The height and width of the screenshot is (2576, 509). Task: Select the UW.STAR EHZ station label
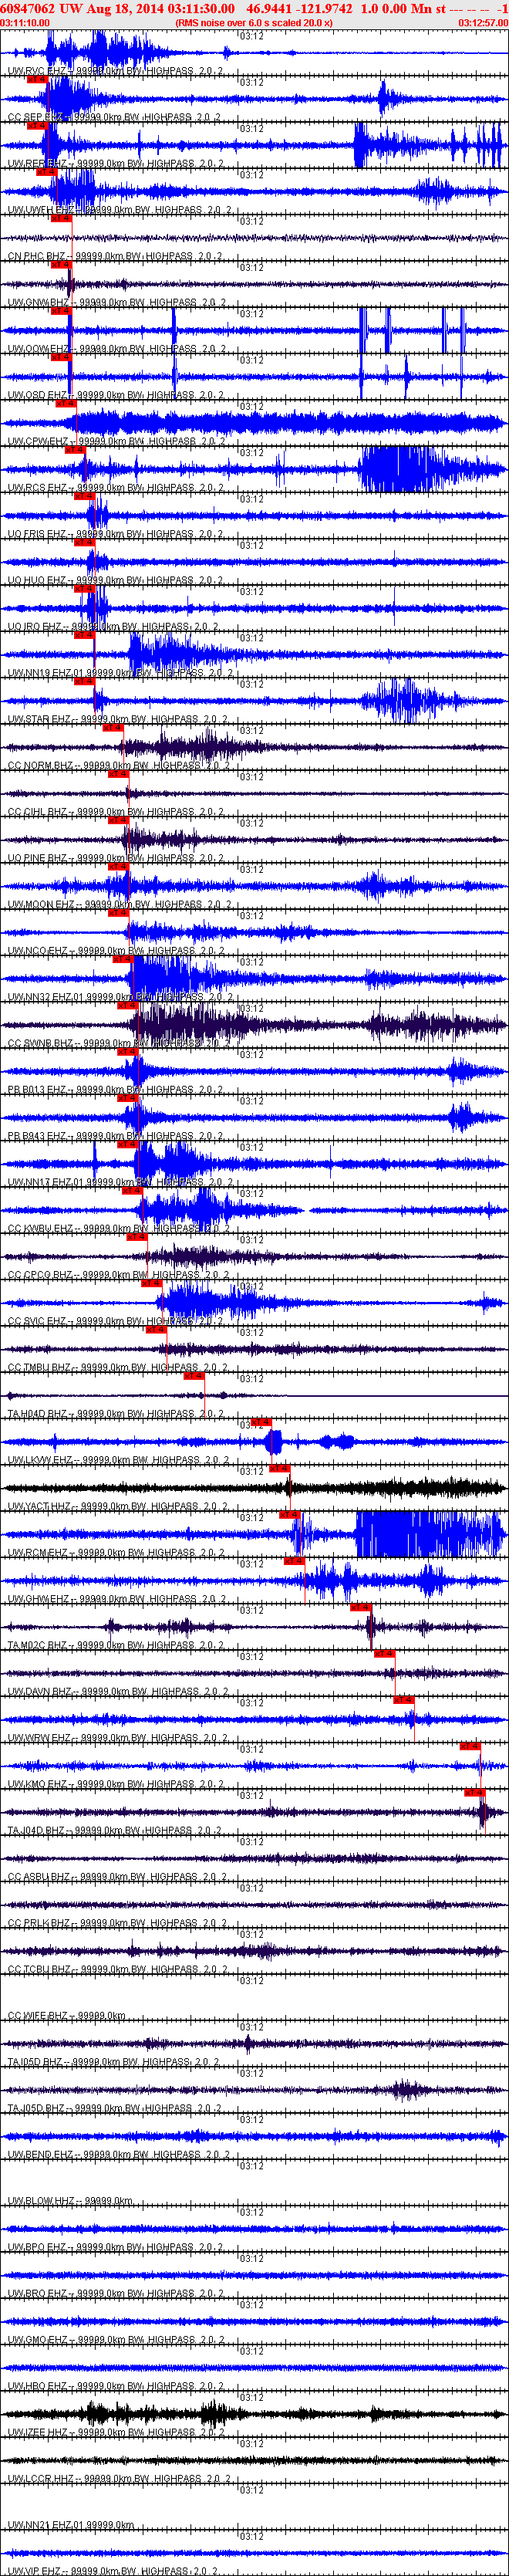pyautogui.click(x=118, y=720)
